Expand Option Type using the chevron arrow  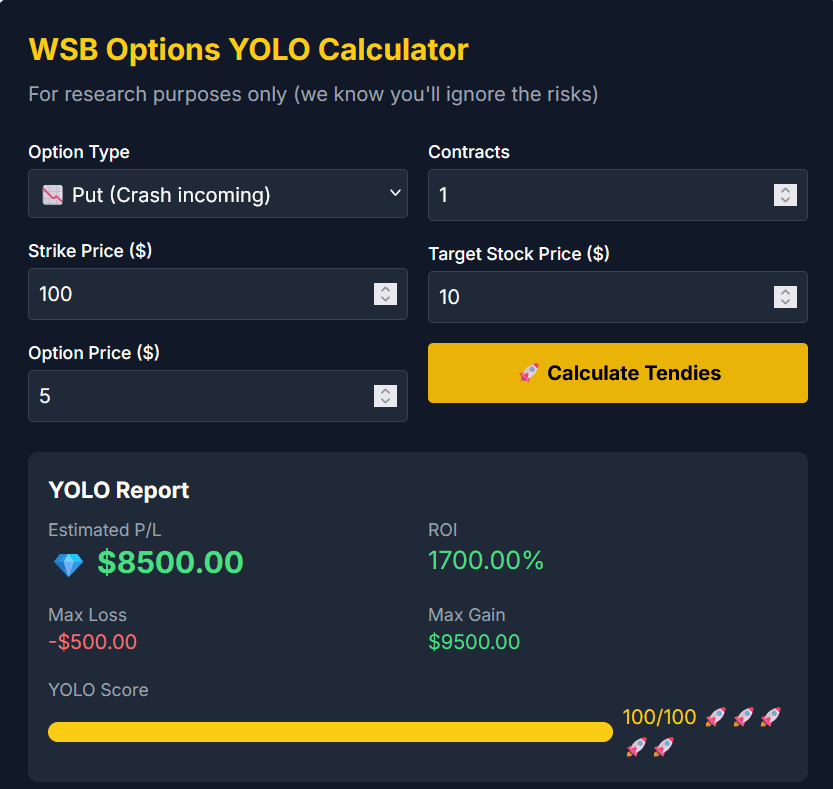[x=395, y=193]
